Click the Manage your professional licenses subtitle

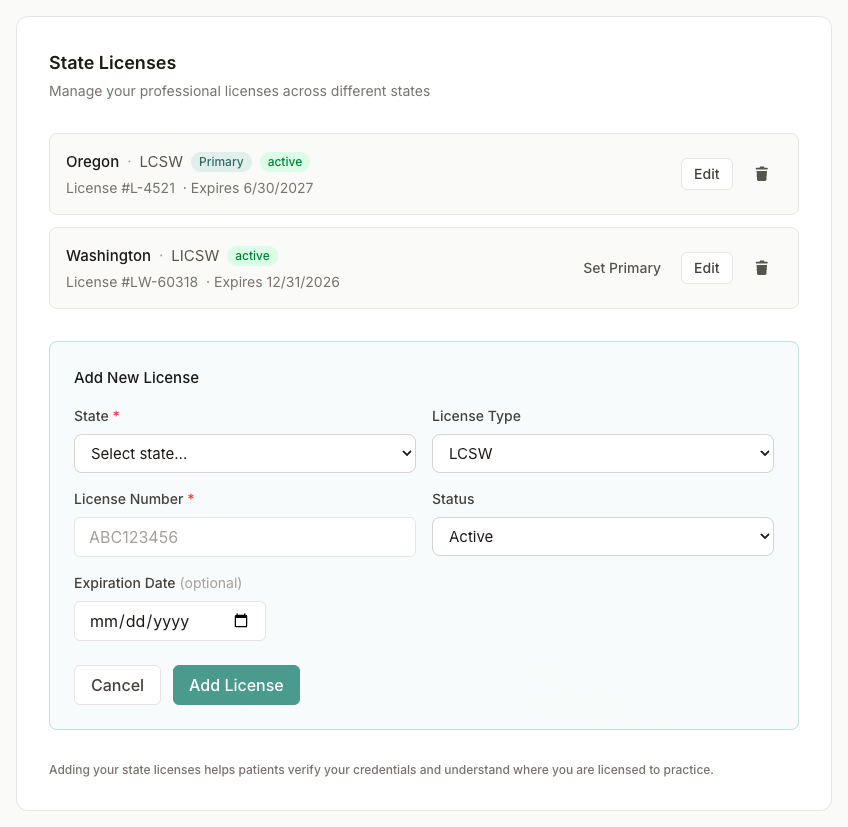click(x=240, y=91)
